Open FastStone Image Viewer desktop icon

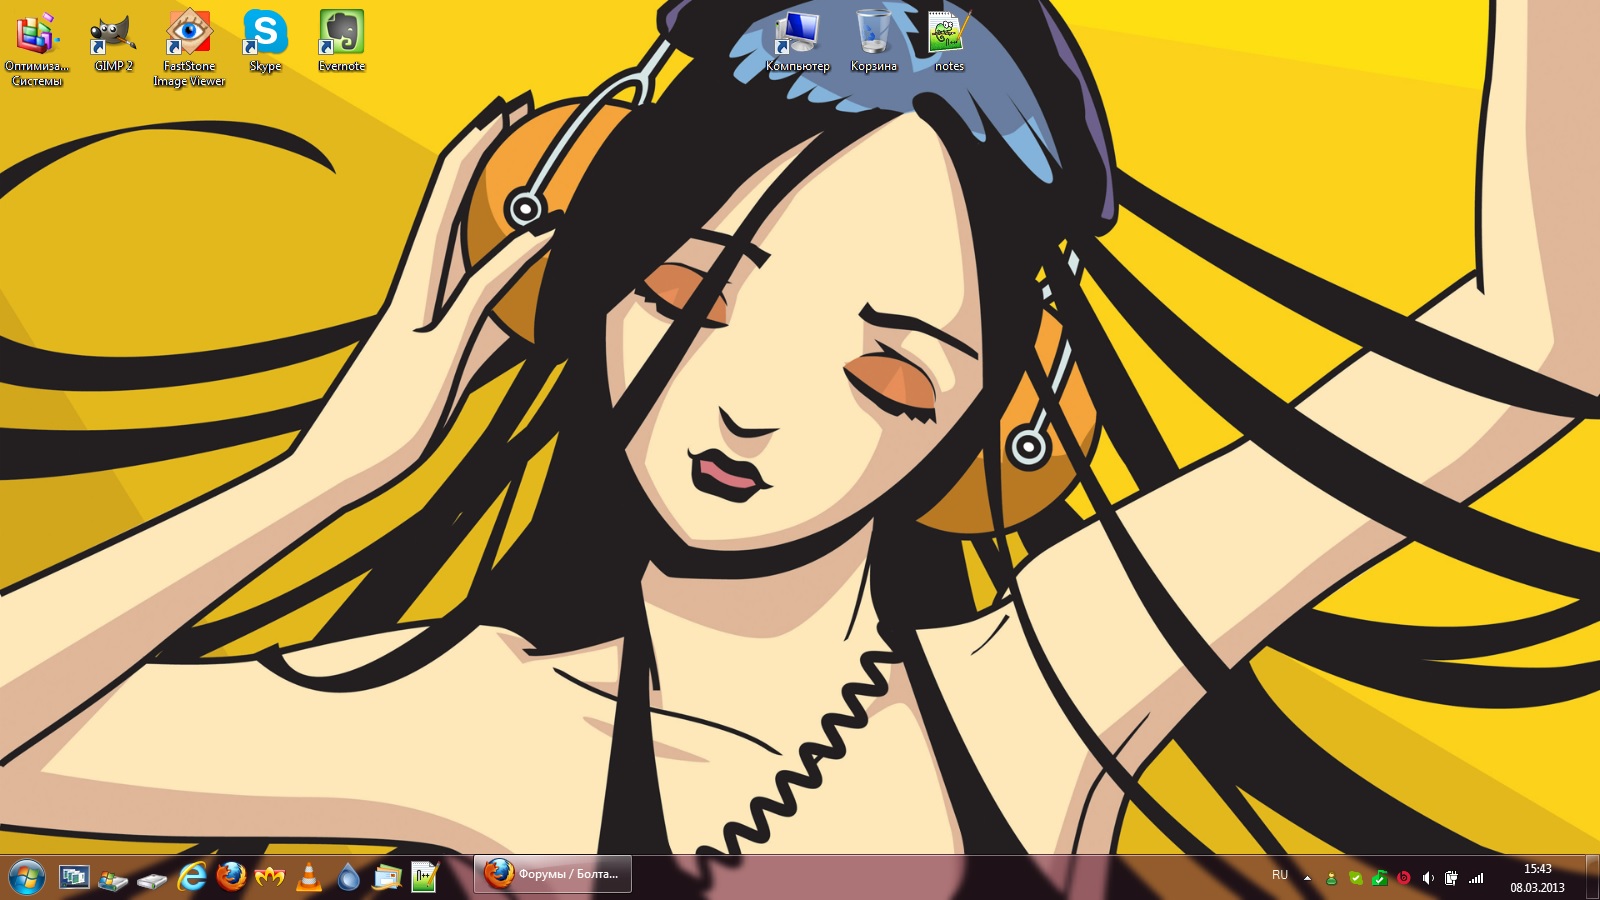point(189,49)
